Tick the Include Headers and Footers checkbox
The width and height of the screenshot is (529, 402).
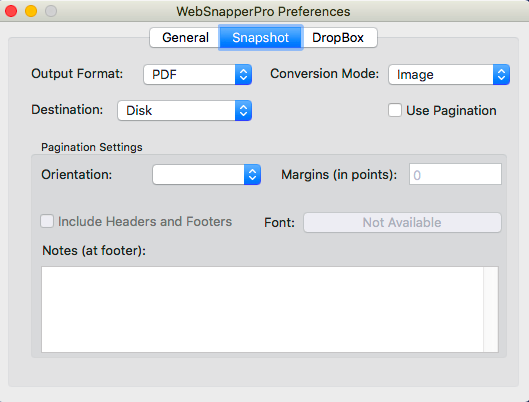47,221
